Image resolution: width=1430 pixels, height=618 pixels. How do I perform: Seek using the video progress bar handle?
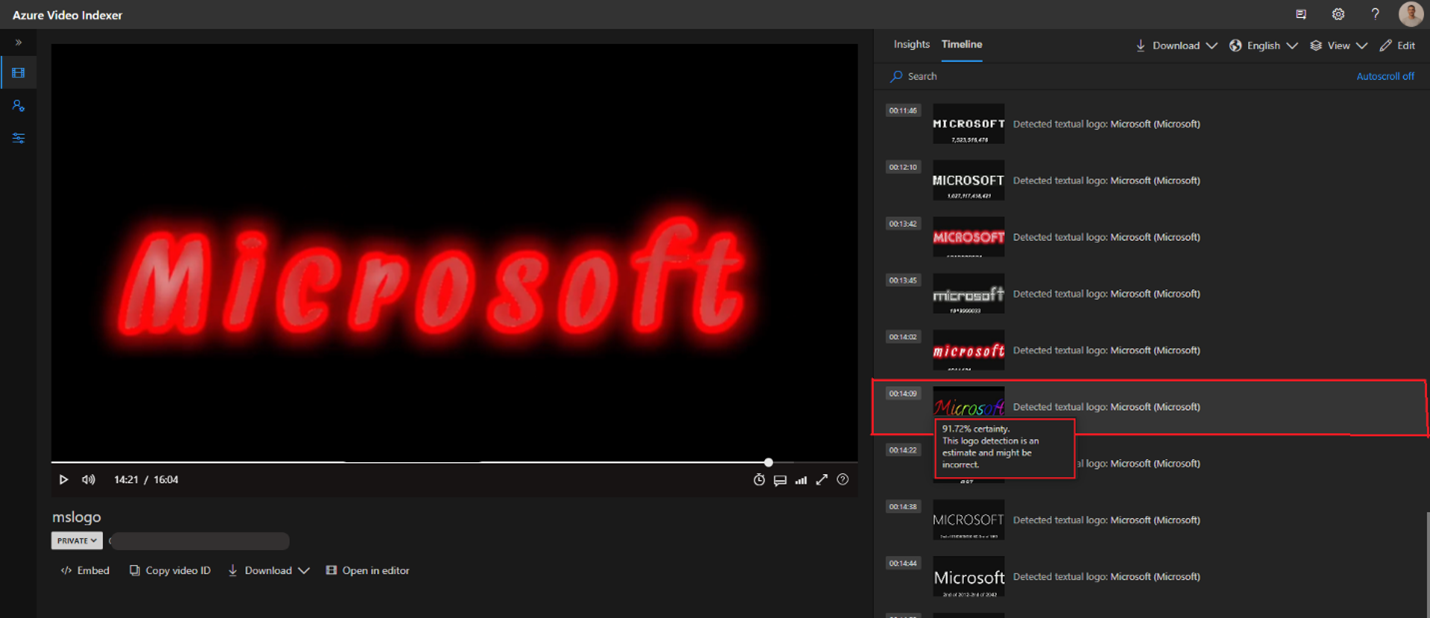[x=768, y=462]
